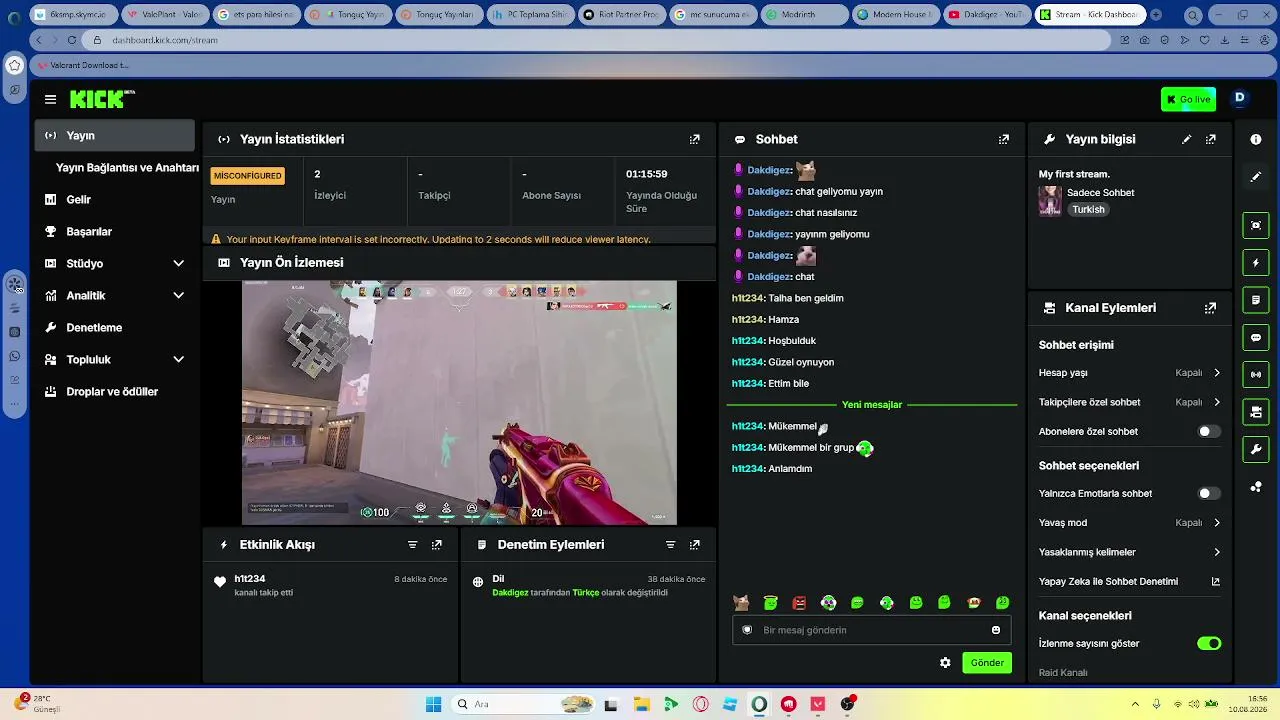
Task: Pop out the Etkinlik Akışı panel
Action: pos(436,545)
